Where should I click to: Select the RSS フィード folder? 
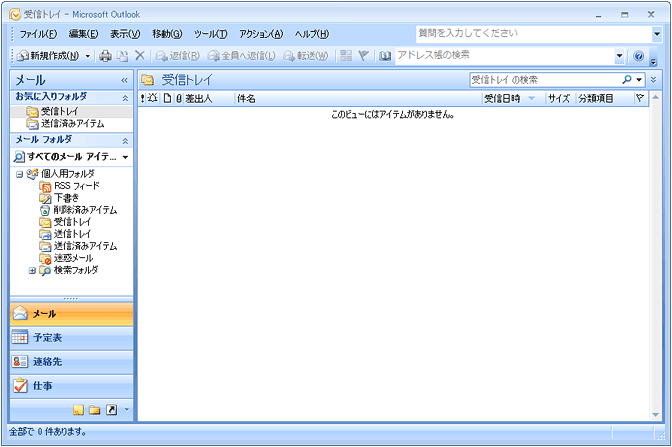pos(69,186)
